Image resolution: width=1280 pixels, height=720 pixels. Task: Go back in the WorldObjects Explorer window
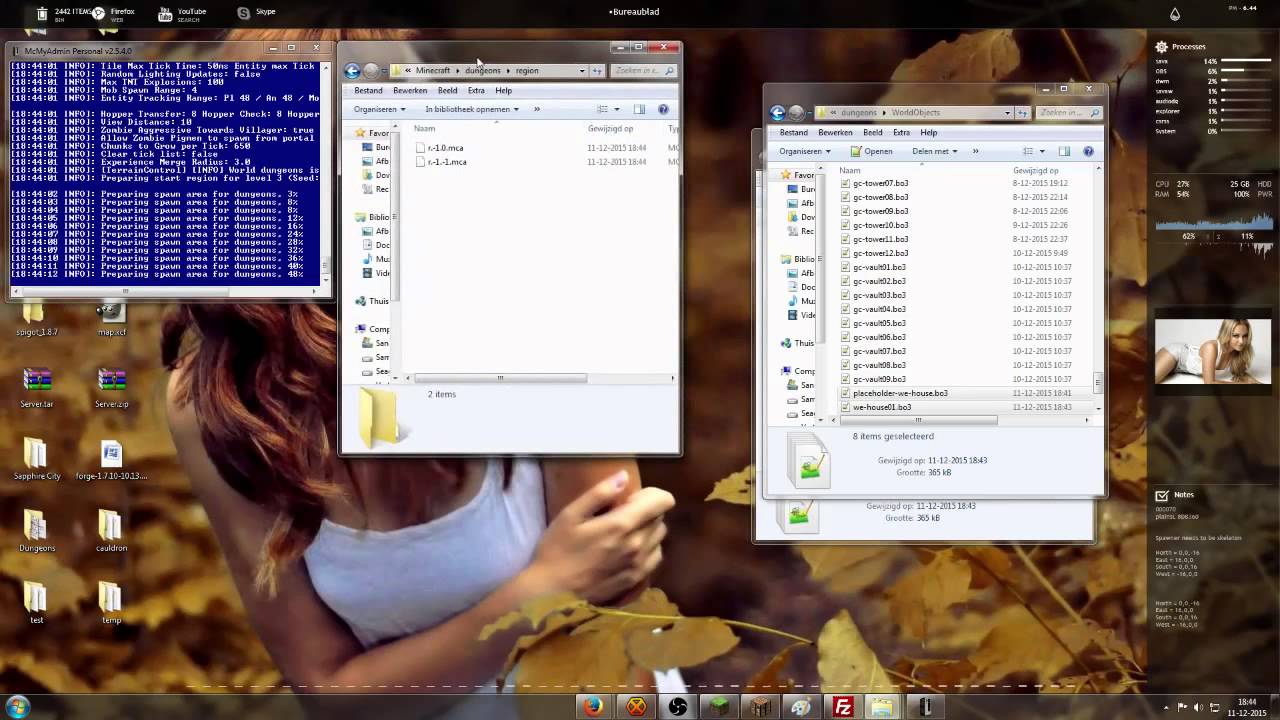(x=777, y=113)
